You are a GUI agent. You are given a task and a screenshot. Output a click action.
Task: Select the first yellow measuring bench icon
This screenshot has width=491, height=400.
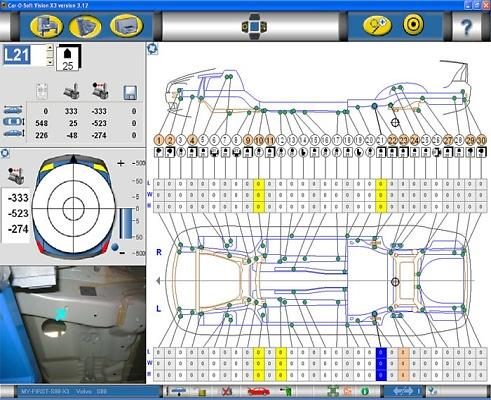click(46, 26)
